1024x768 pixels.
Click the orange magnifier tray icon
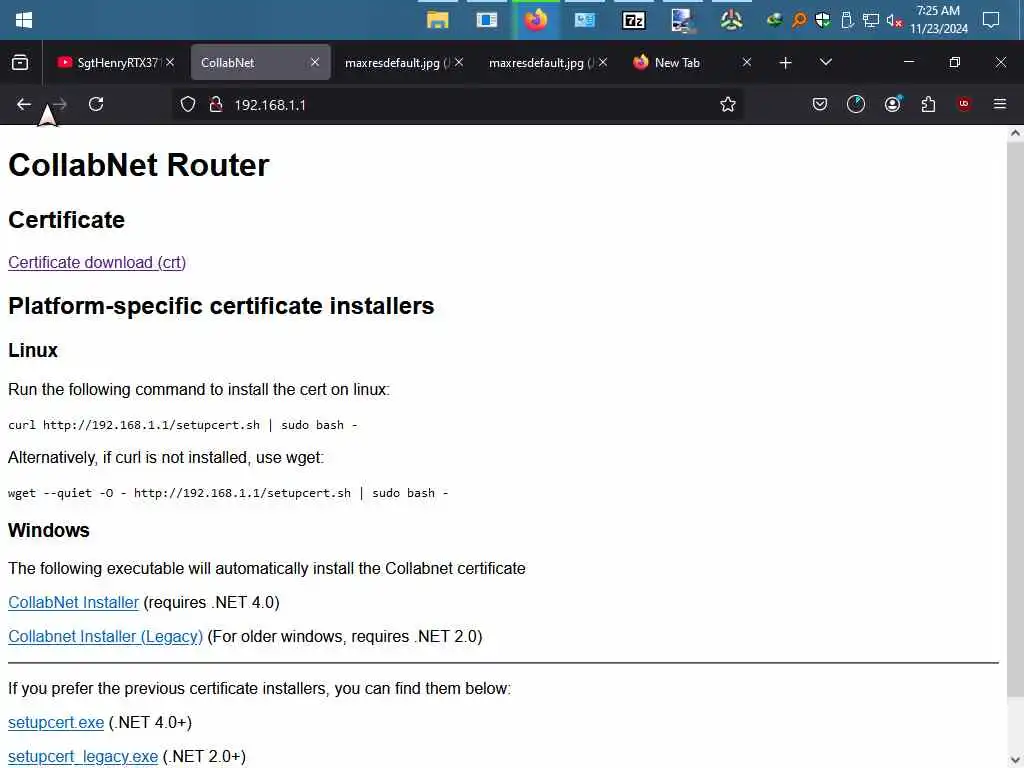coord(799,20)
